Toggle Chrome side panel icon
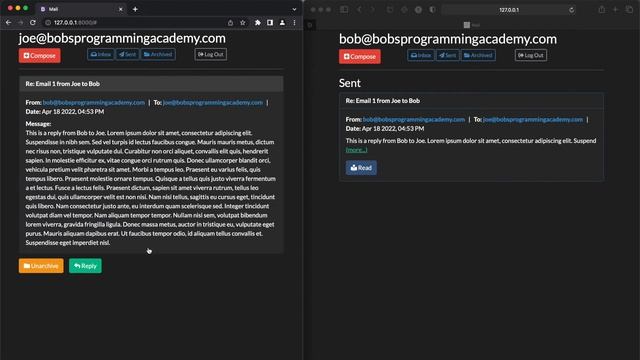 pyautogui.click(x=270, y=23)
